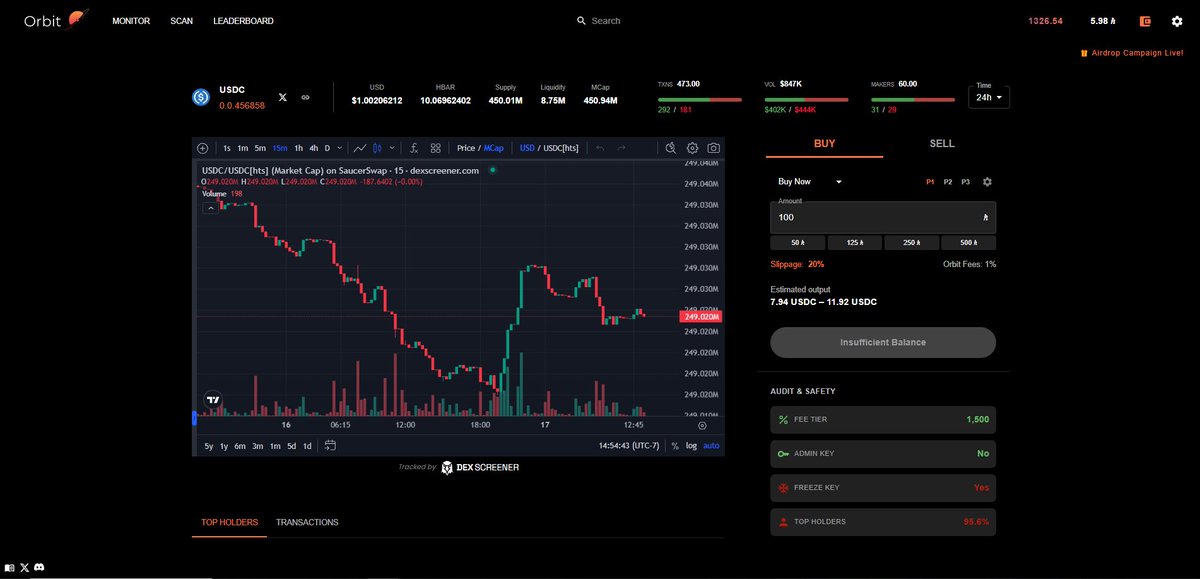This screenshot has width=1200, height=579.
Task: Click the USDC token logo
Action: point(201,97)
